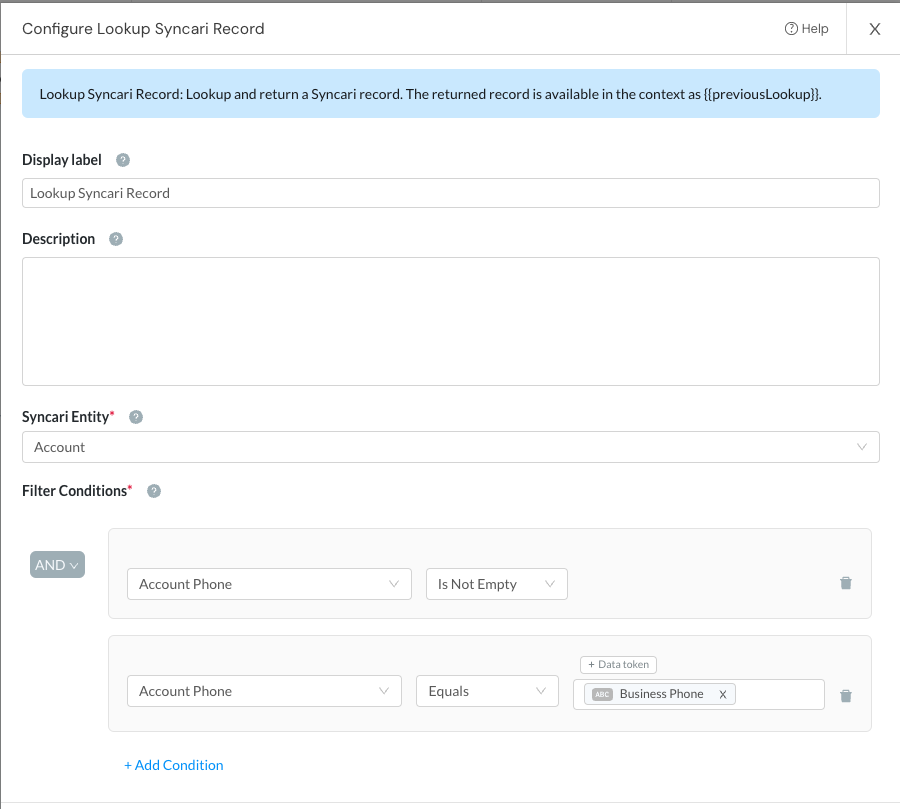
Task: Open the Help link in header
Action: (x=806, y=29)
